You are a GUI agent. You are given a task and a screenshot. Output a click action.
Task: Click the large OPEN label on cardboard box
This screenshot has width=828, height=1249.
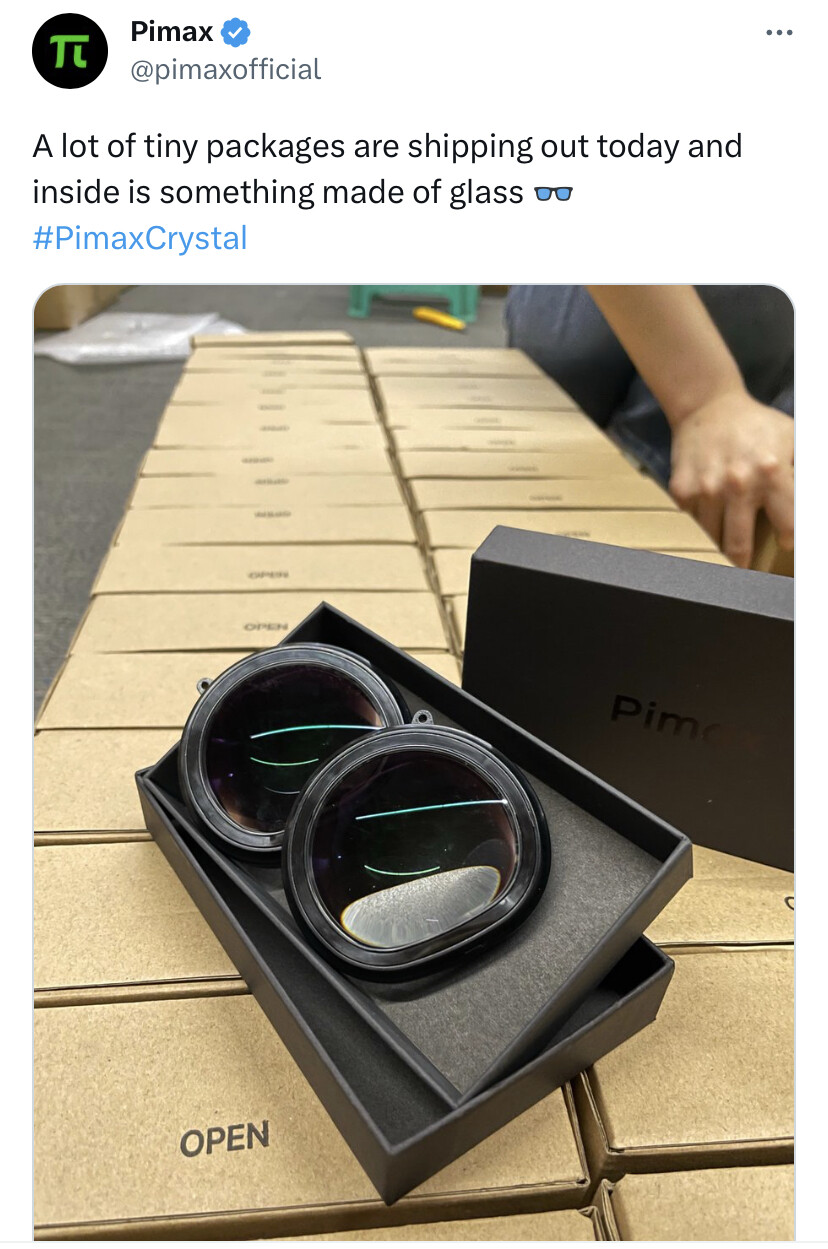click(225, 1139)
